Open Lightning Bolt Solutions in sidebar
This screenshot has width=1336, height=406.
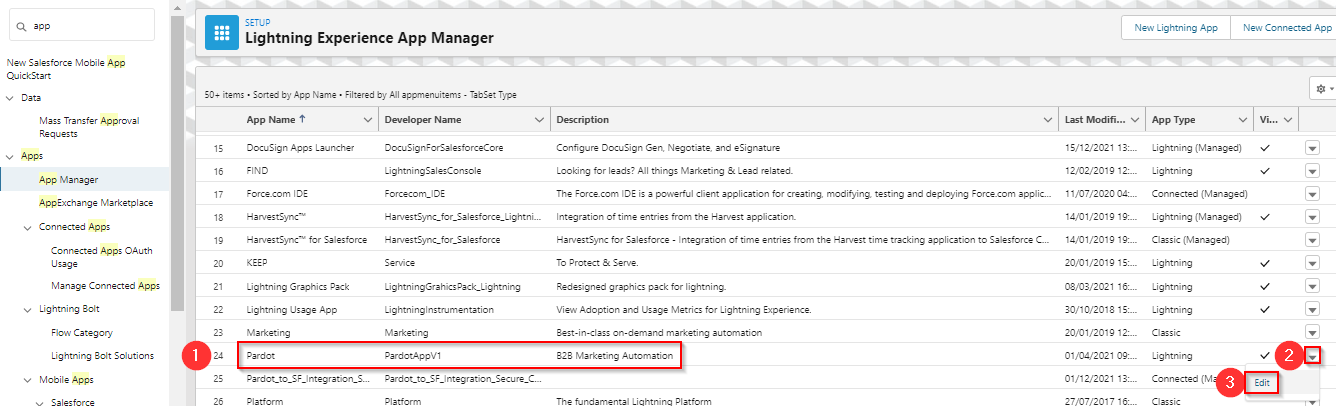click(102, 355)
